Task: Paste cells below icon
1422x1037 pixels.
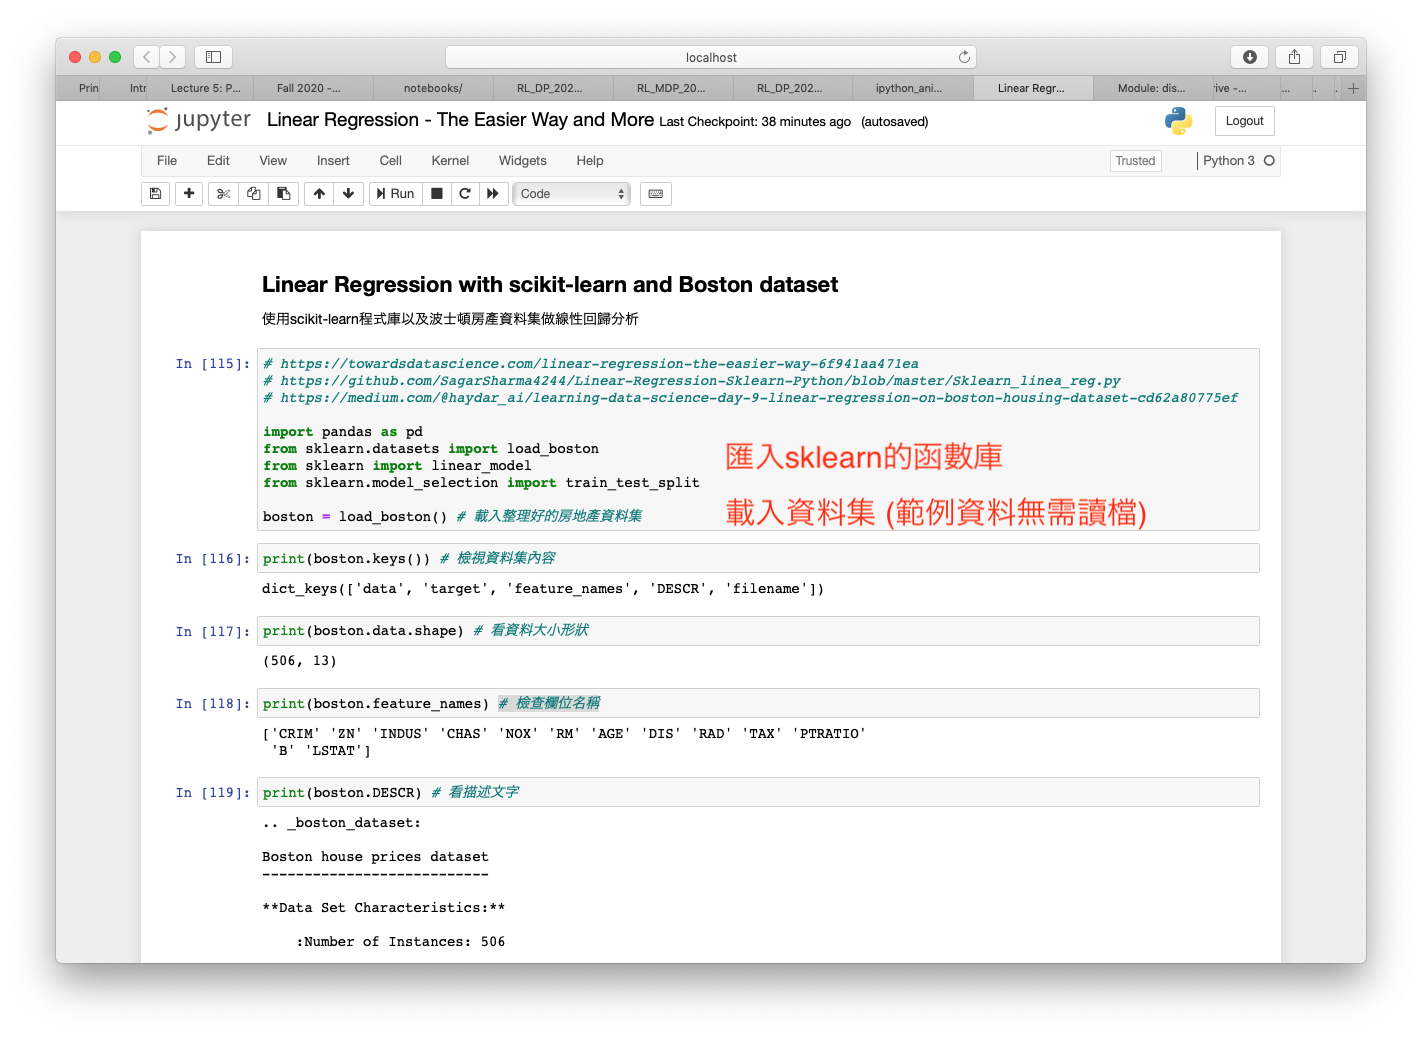Action: (x=284, y=194)
